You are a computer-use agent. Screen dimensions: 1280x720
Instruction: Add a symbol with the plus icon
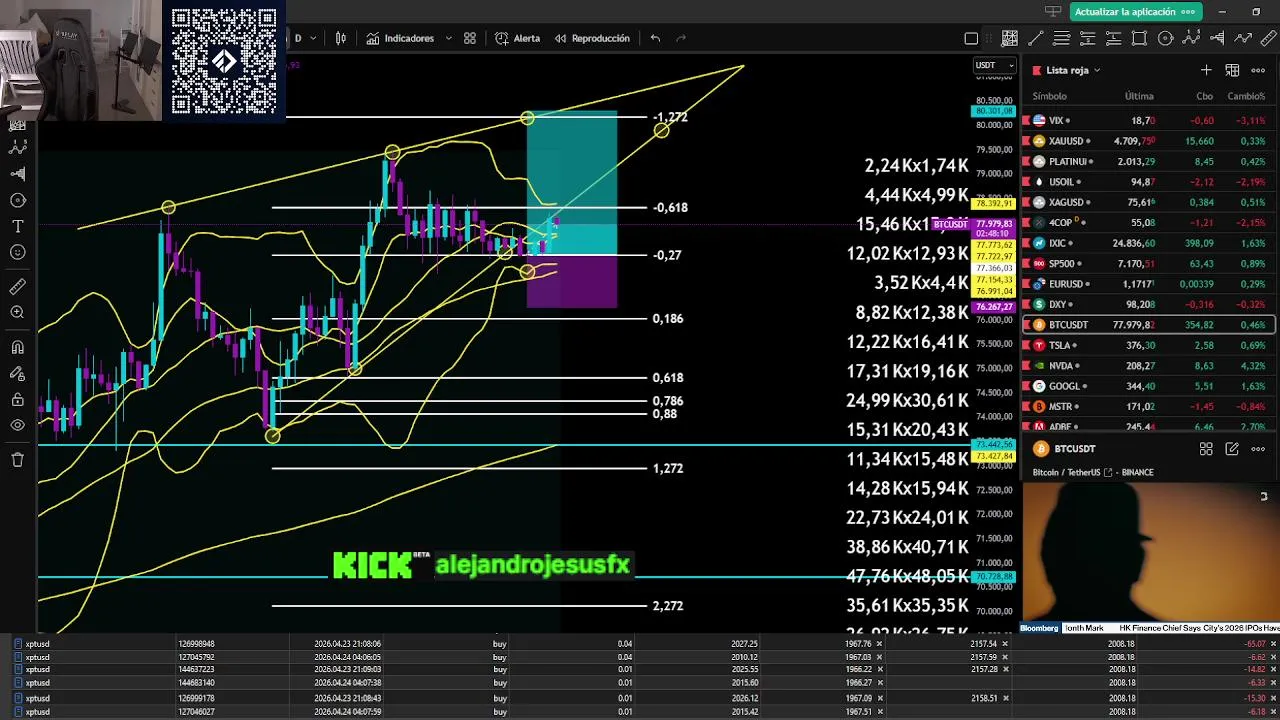[1206, 70]
